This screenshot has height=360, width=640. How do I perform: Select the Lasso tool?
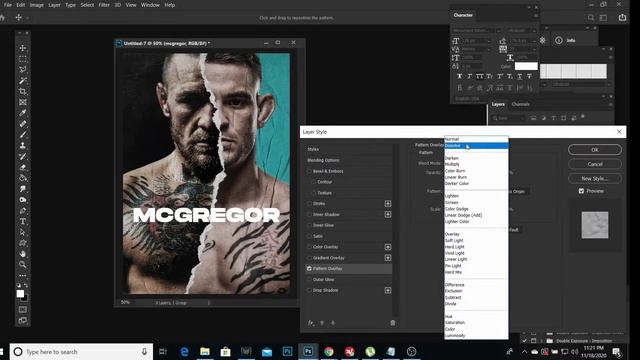22,69
